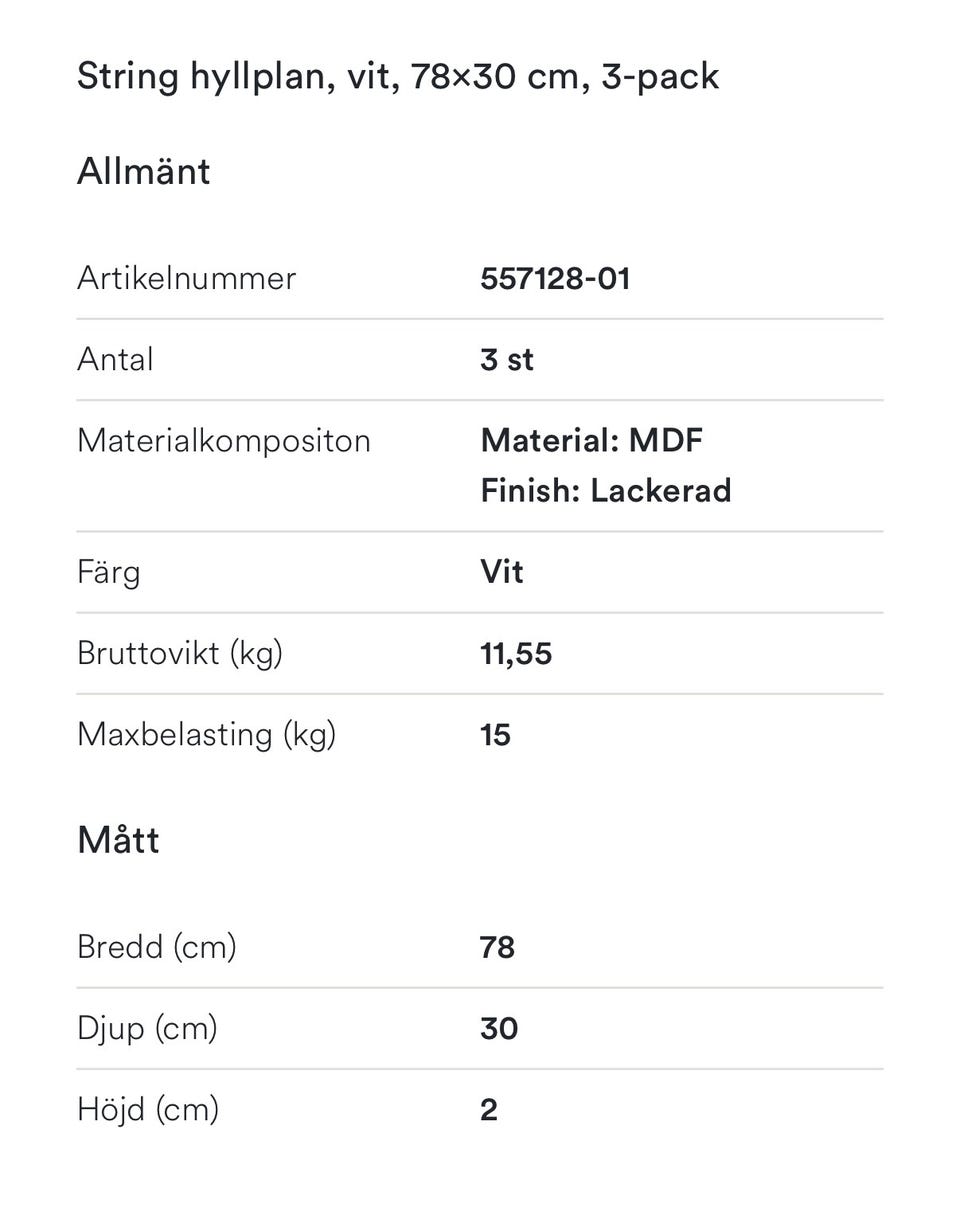
Task: Select the gross weight value 11,55
Action: 515,654
